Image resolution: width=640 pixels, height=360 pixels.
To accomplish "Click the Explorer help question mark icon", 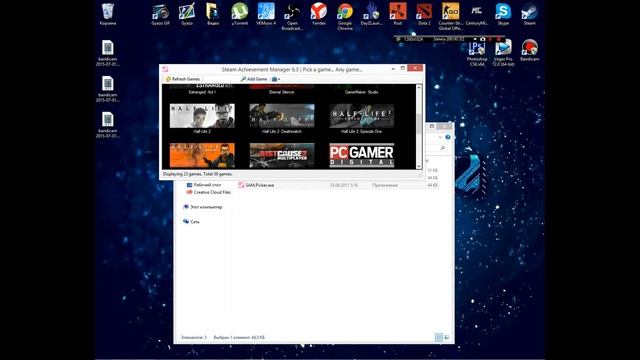I will tap(448, 137).
